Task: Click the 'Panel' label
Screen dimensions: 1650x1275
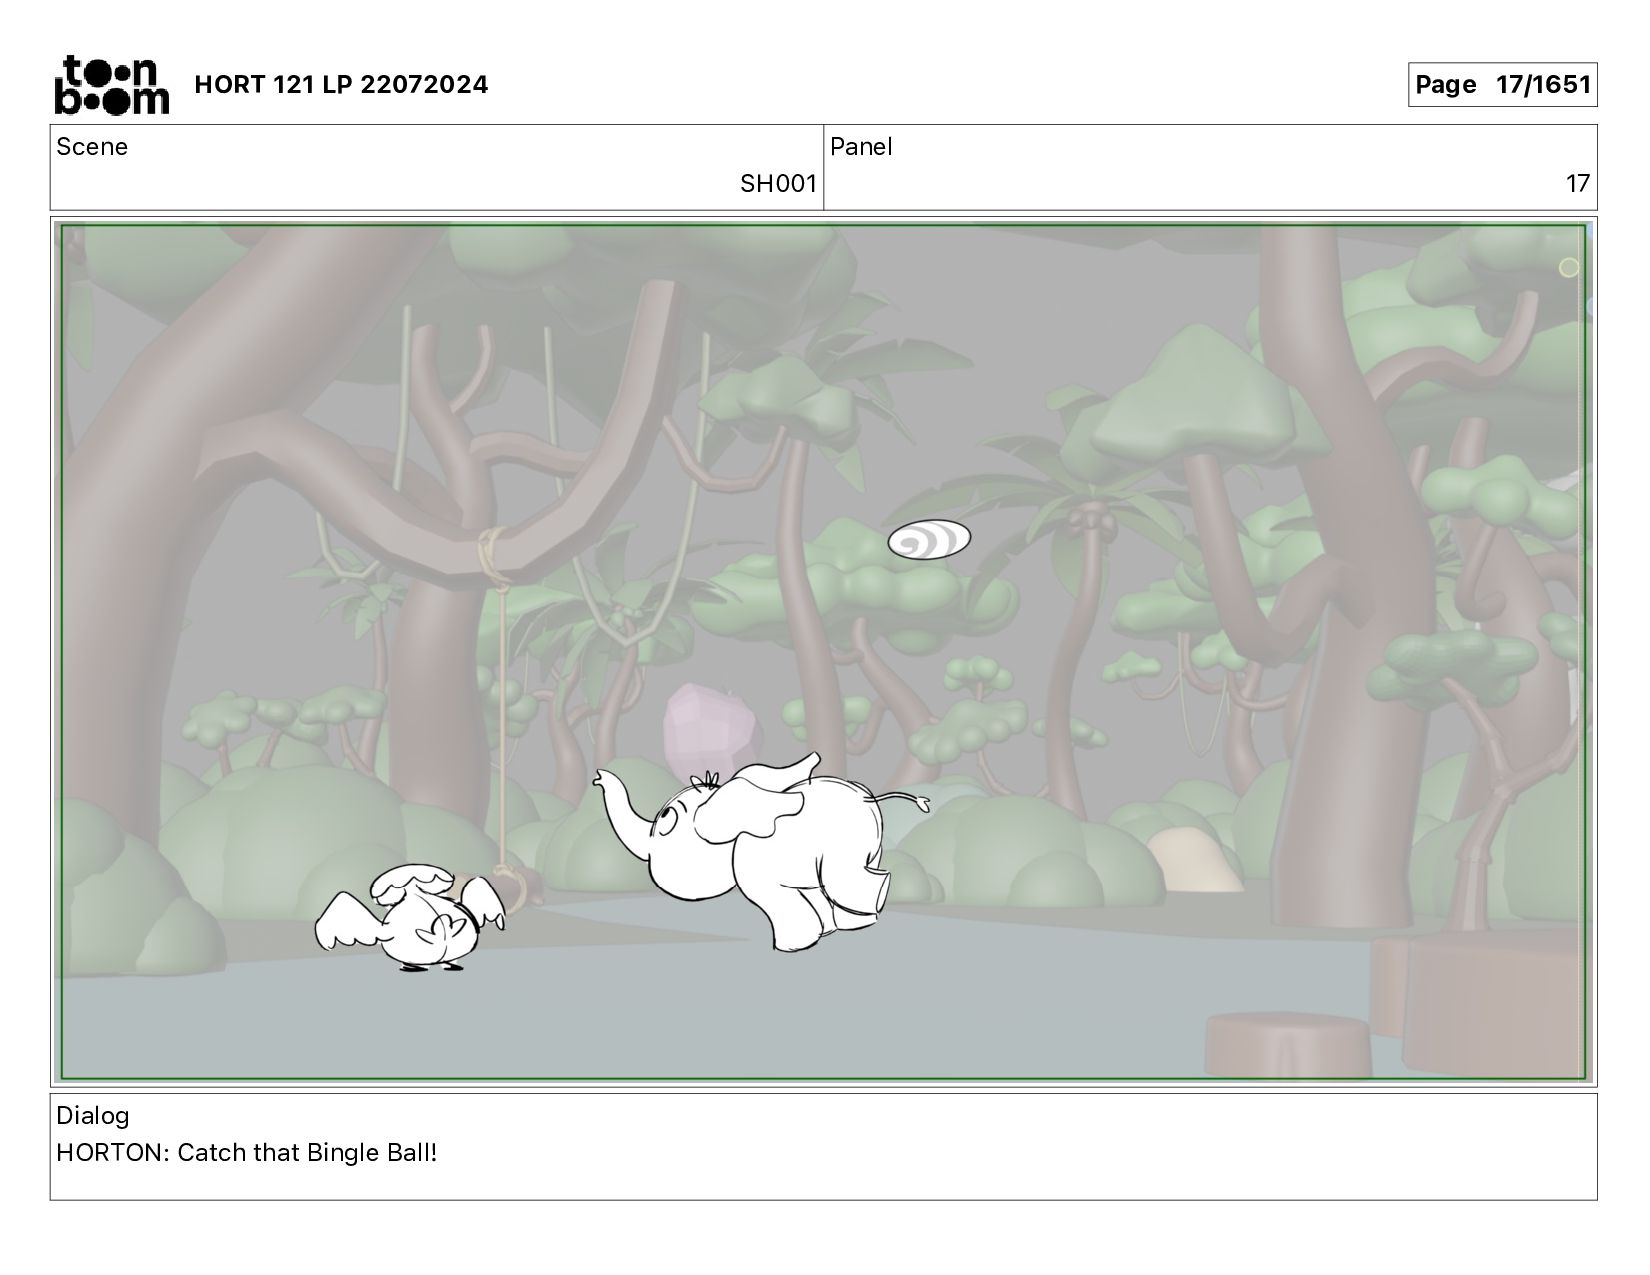Action: (861, 147)
